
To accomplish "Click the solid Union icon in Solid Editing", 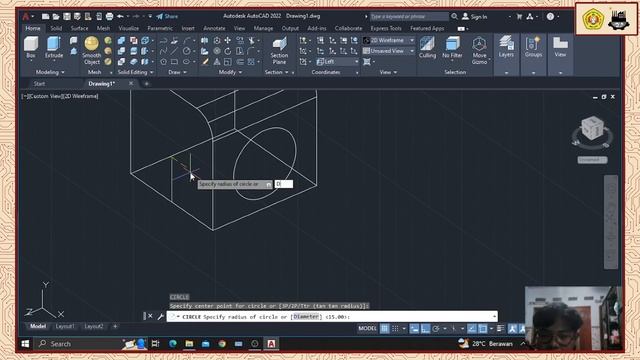I will 122,40.
